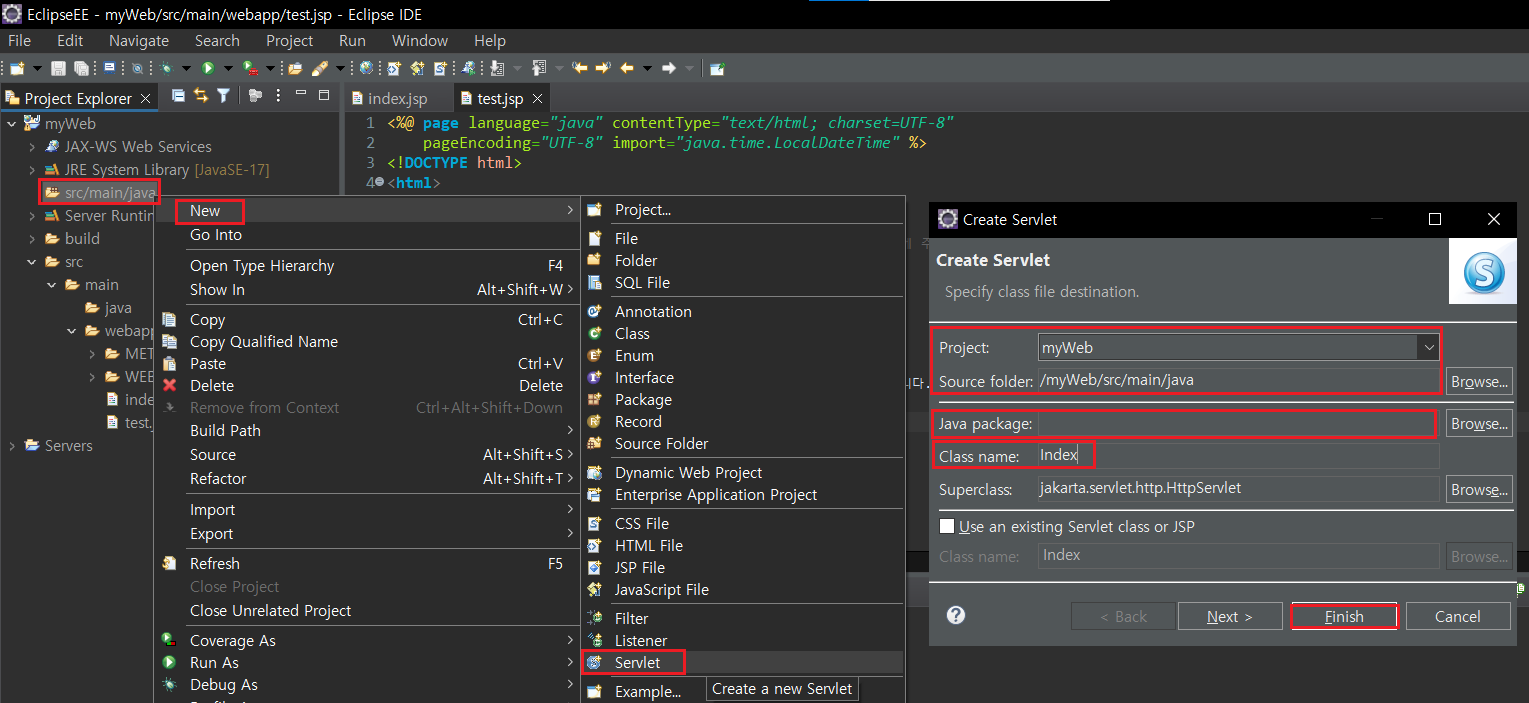This screenshot has width=1529, height=703.
Task: Choose Servlet in the New submenu
Action: tap(637, 663)
